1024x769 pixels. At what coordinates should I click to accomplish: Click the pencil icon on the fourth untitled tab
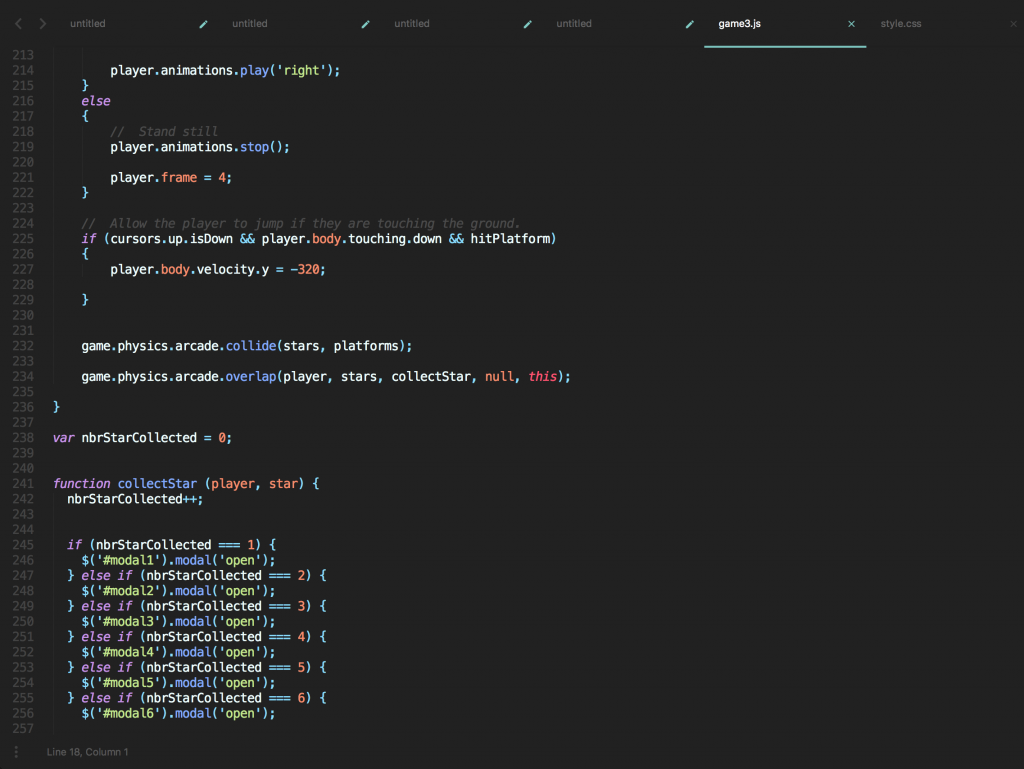pyautogui.click(x=689, y=24)
